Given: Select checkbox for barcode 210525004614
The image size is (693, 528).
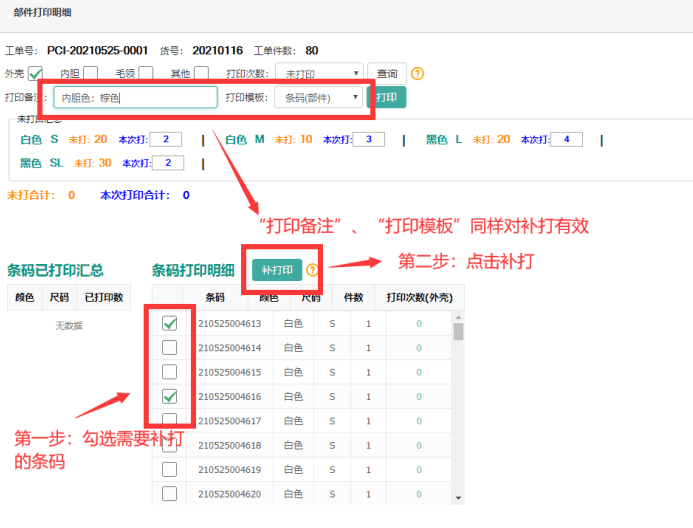Looking at the screenshot, I should [170, 347].
